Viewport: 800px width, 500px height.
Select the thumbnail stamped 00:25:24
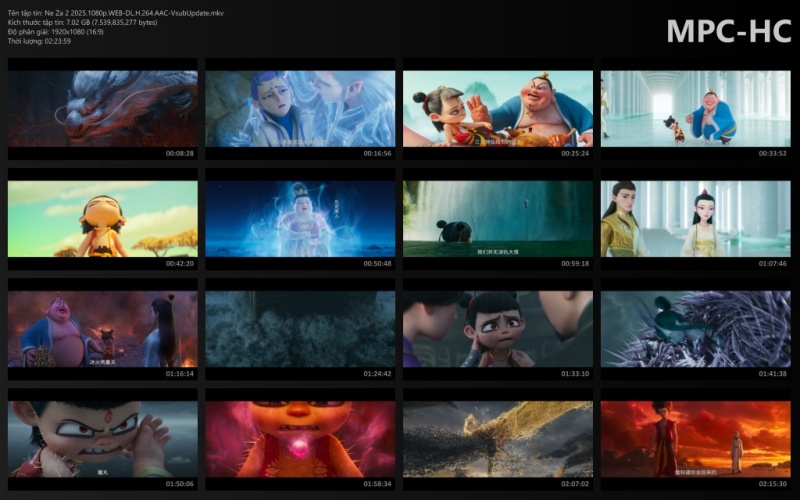pyautogui.click(x=498, y=109)
